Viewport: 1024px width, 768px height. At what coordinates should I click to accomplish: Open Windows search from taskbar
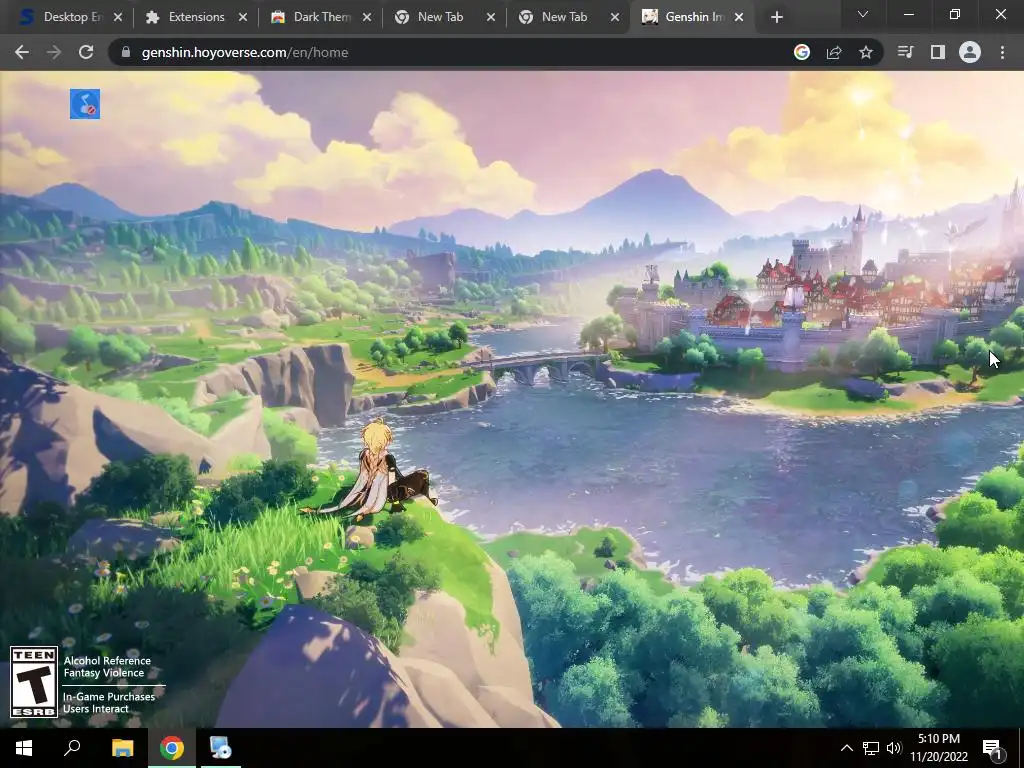click(x=72, y=748)
